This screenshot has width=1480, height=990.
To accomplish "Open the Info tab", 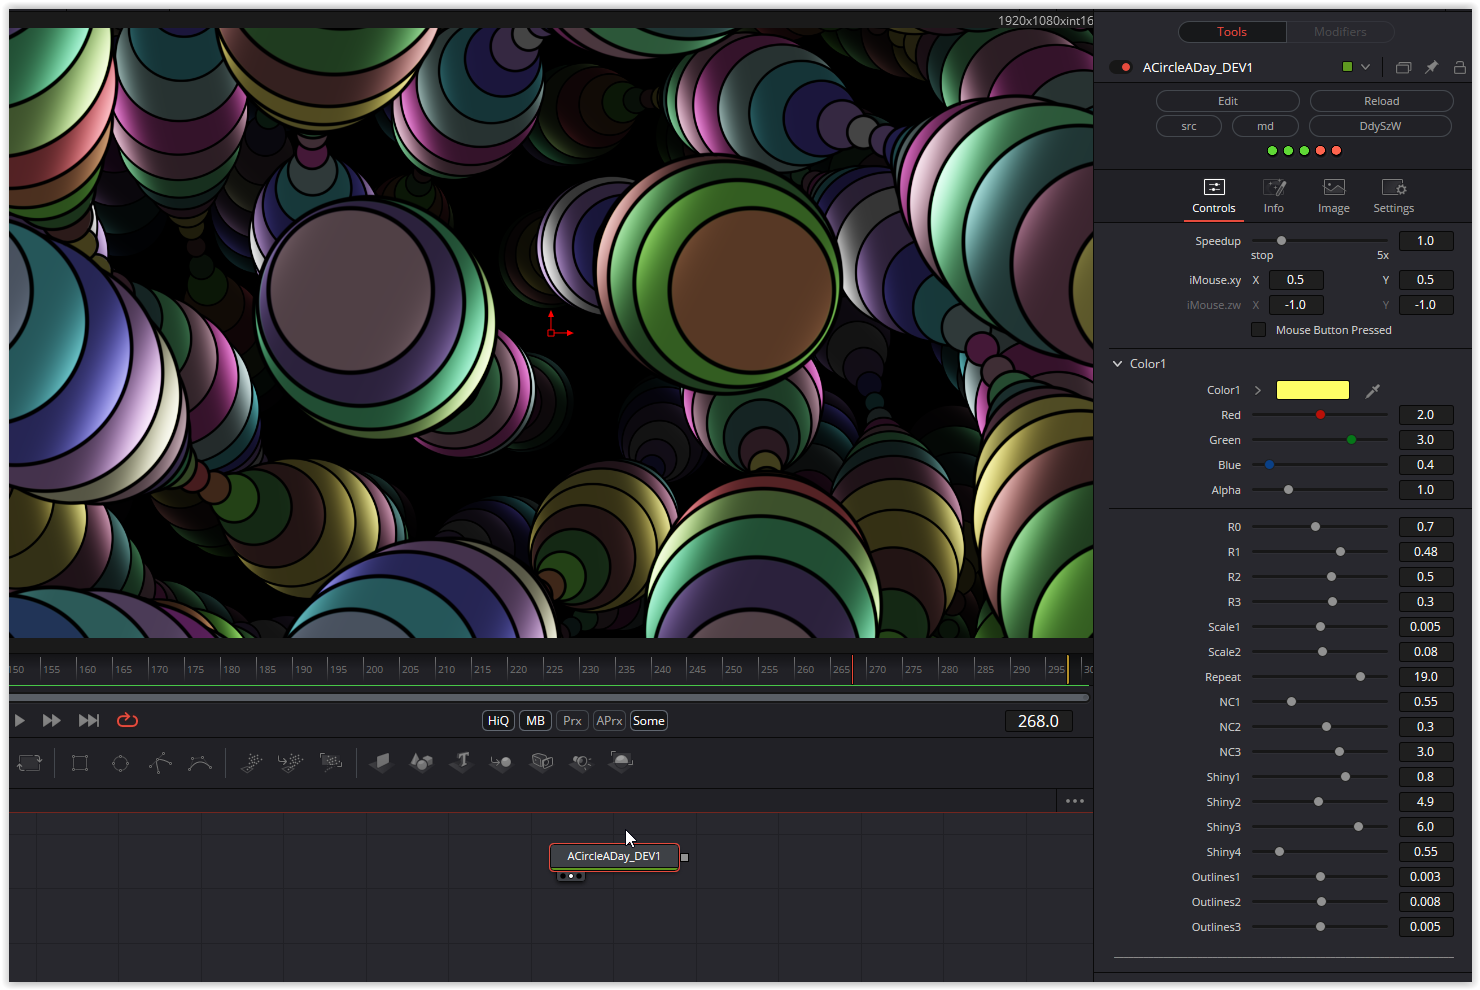I will click(x=1273, y=197).
